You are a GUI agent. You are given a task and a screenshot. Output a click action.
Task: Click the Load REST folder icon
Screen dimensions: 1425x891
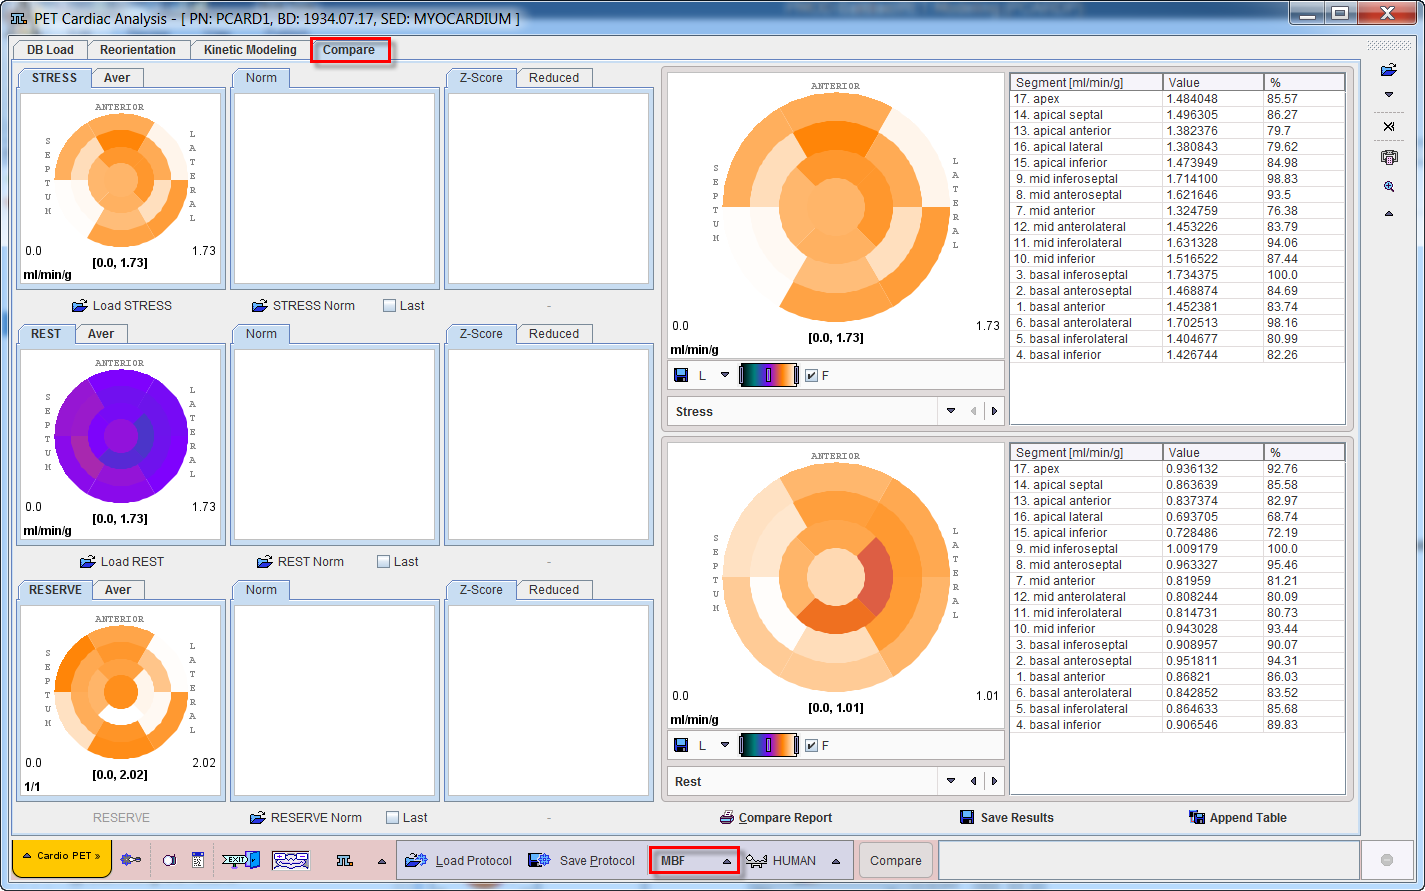point(88,562)
